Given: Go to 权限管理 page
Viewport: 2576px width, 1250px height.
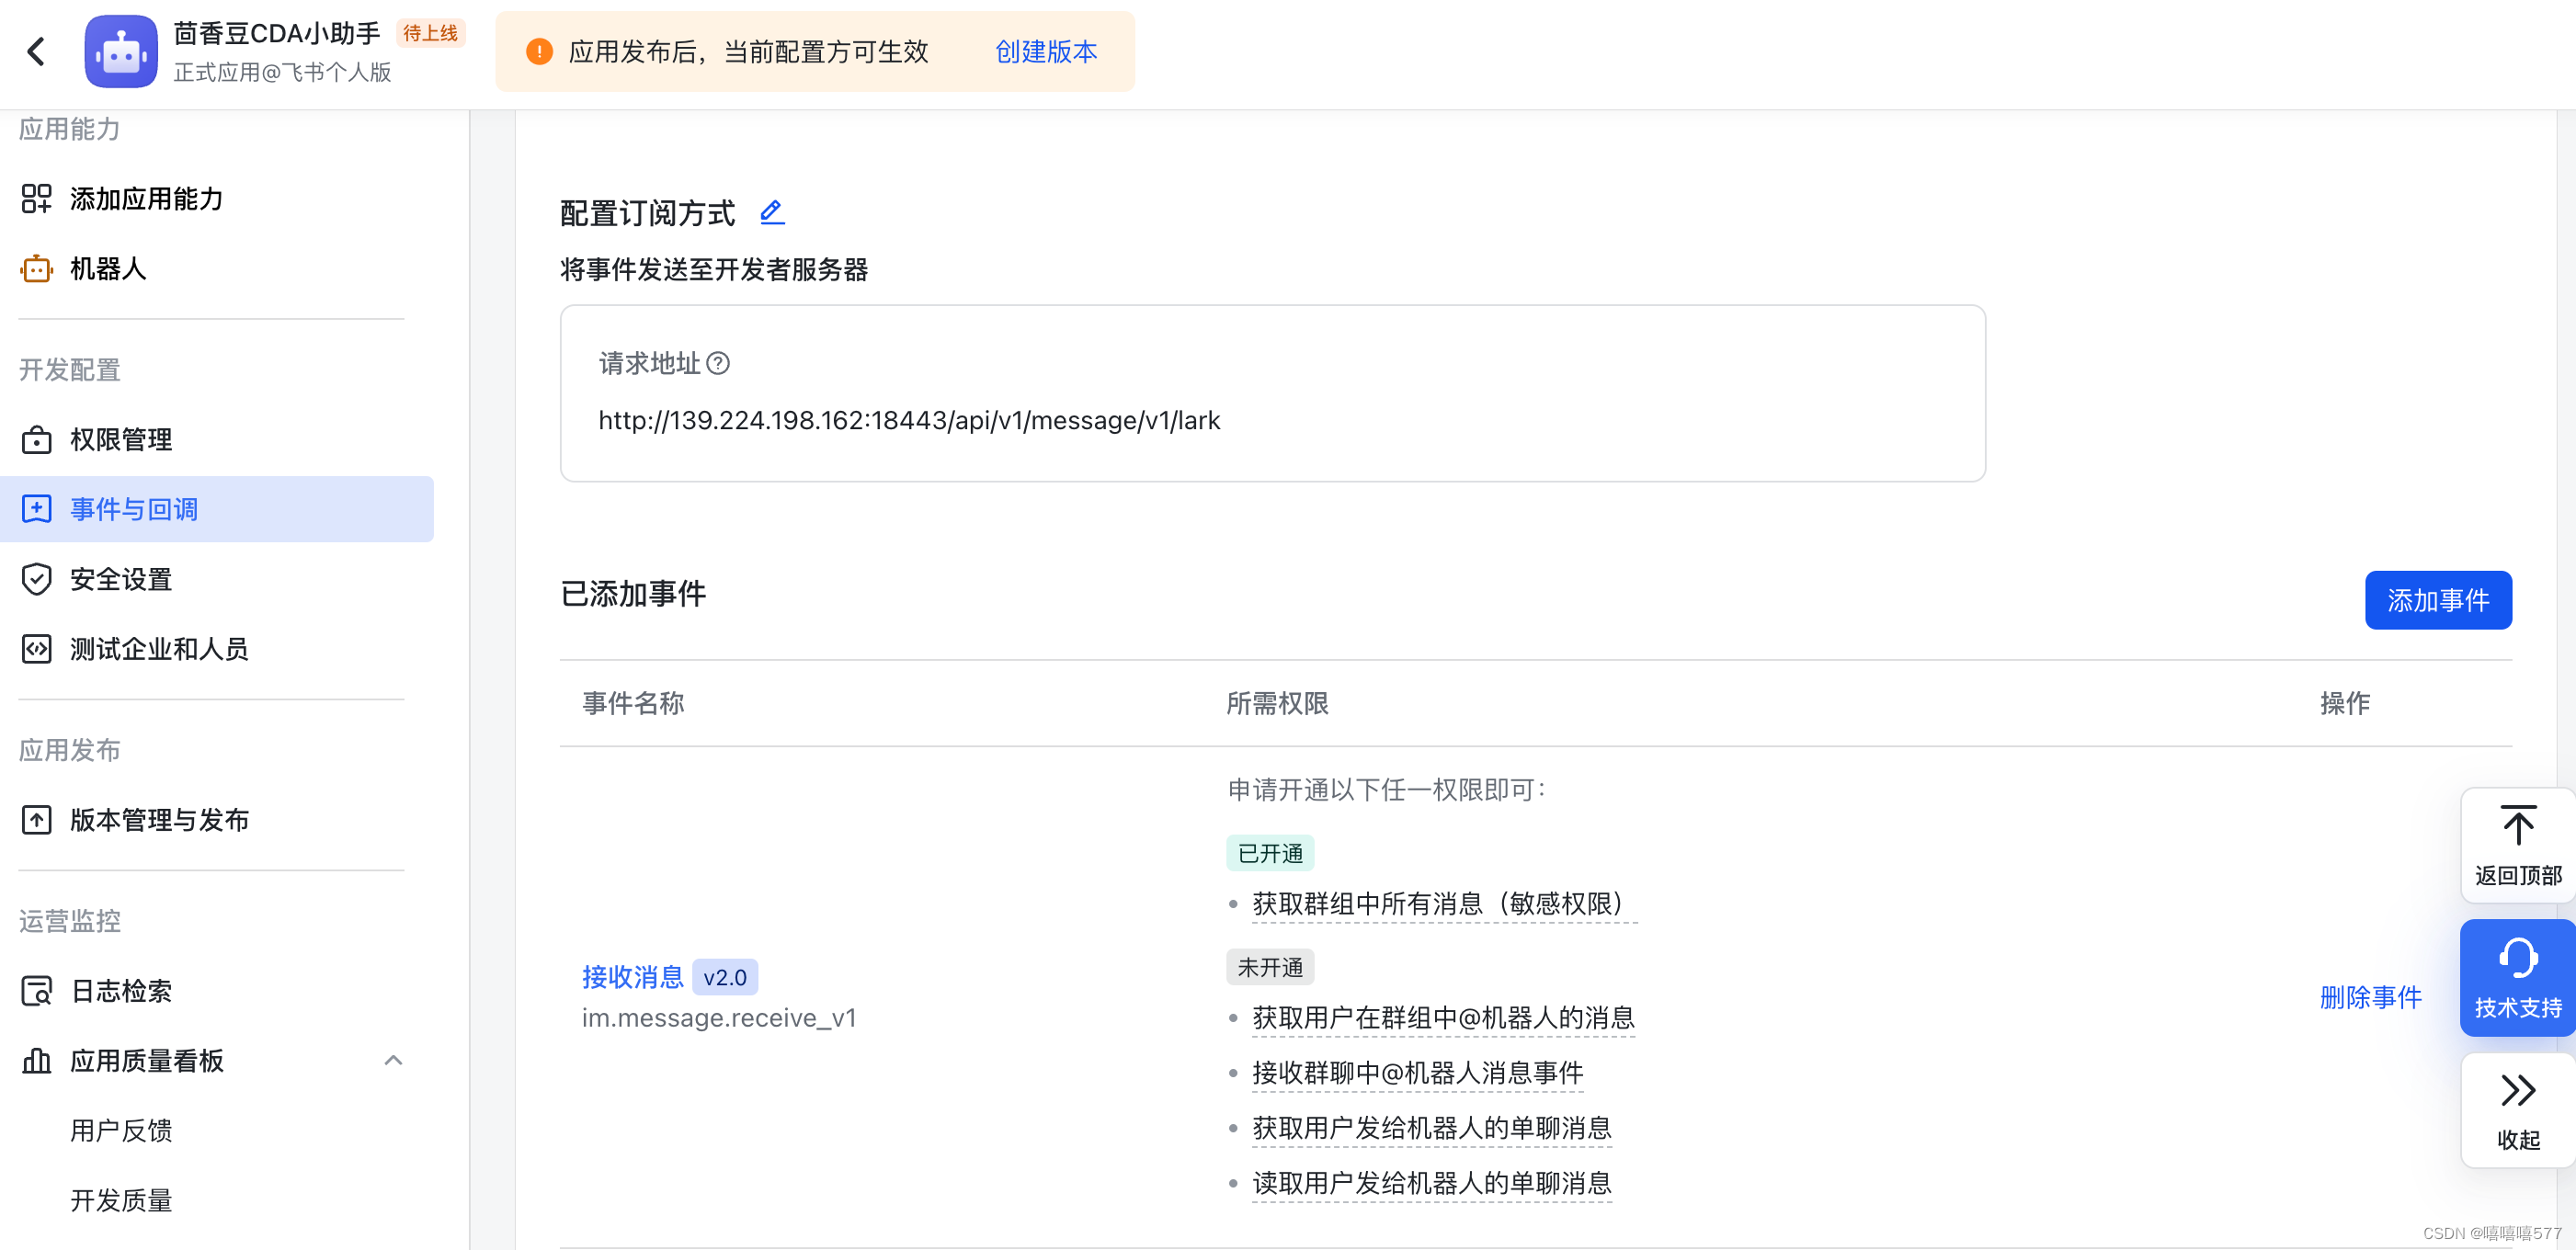Looking at the screenshot, I should click(x=121, y=439).
